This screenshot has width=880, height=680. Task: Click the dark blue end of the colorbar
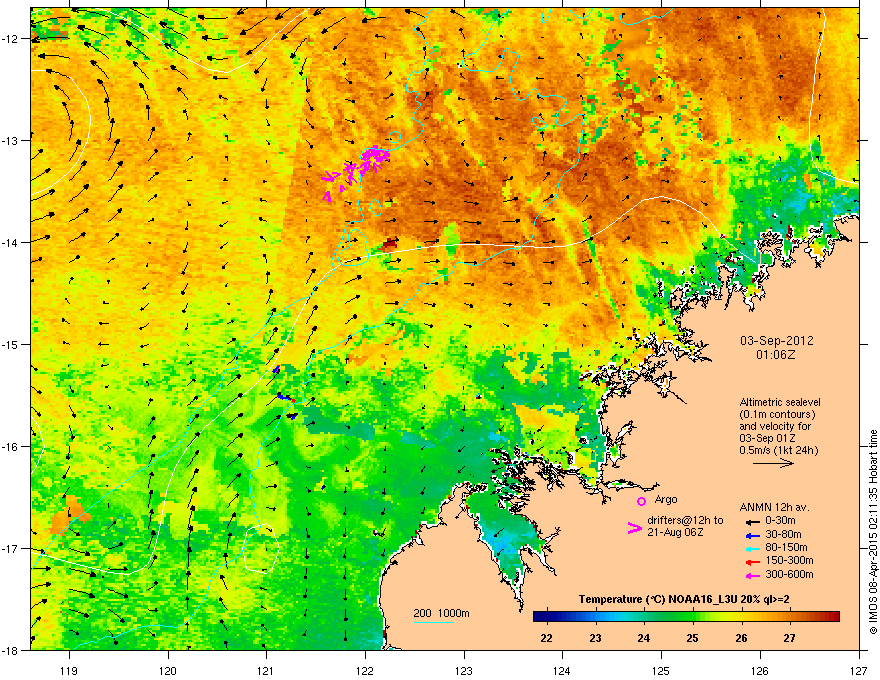point(540,617)
